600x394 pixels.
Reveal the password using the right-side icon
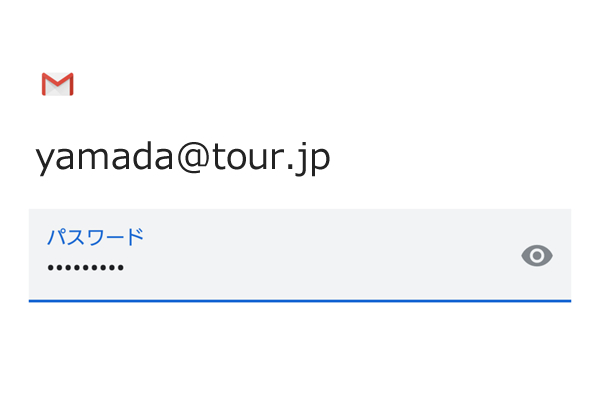pyautogui.click(x=537, y=256)
